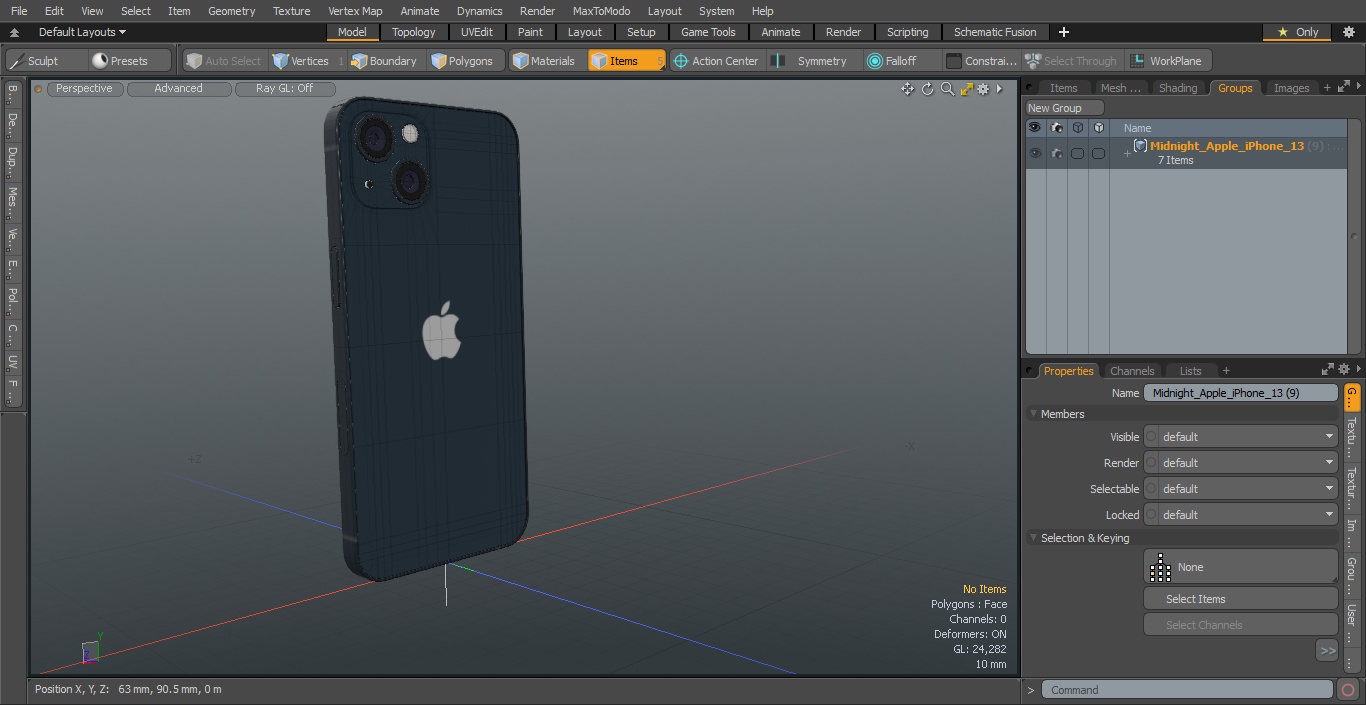The image size is (1366, 705).
Task: Open the Presets browser
Action: pyautogui.click(x=130, y=61)
